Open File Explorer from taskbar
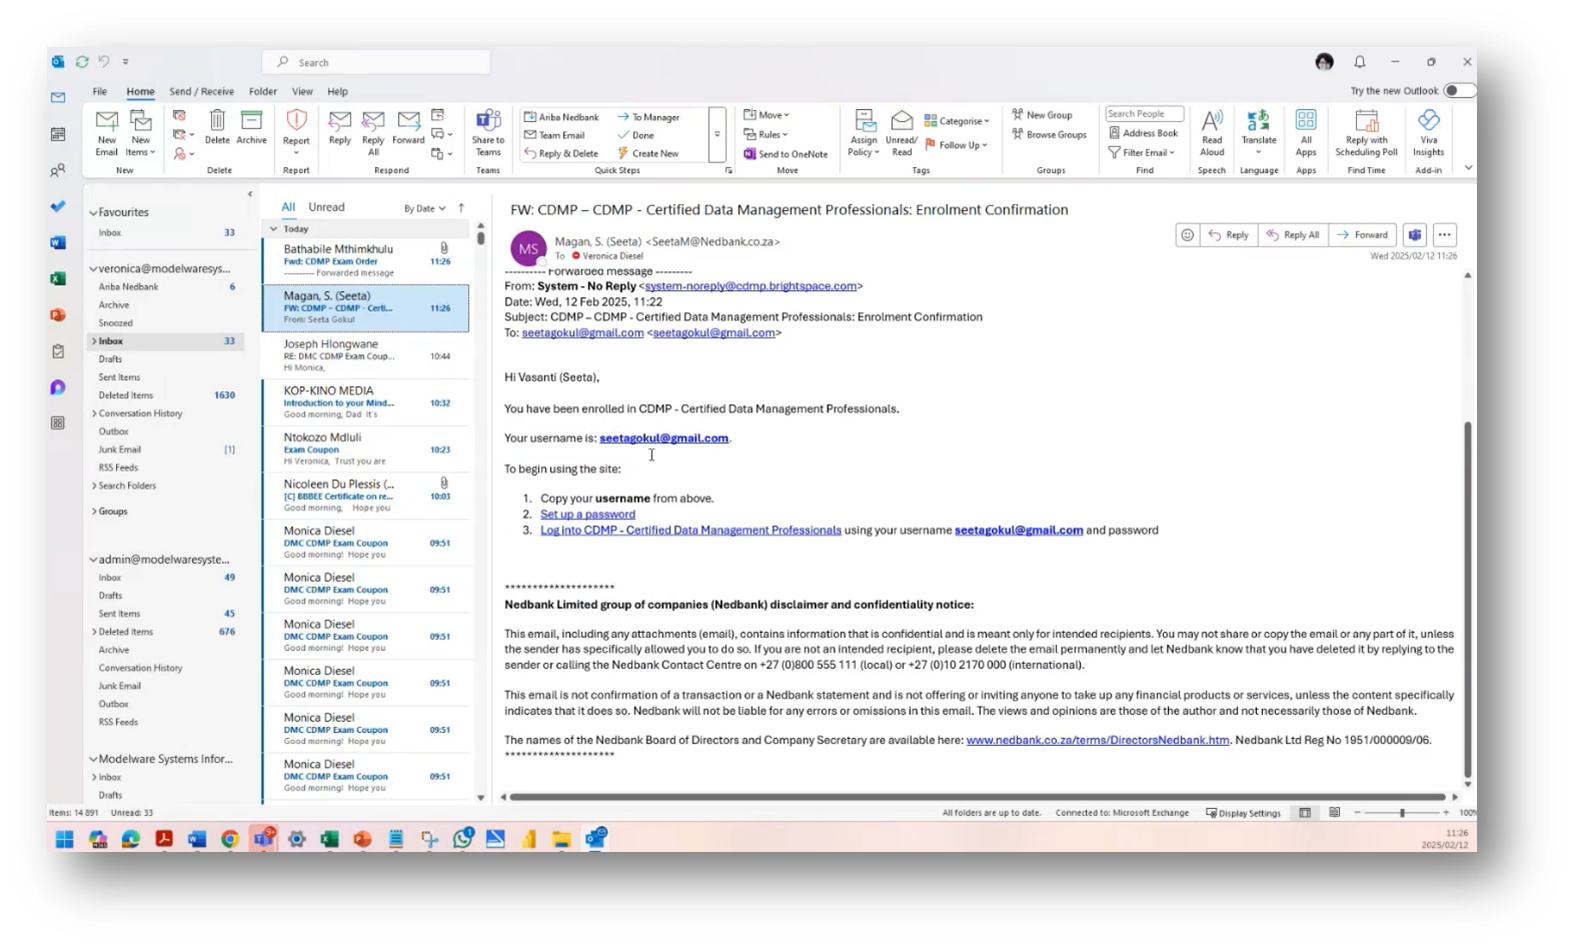The width and height of the screenshot is (1572, 947). [x=561, y=839]
